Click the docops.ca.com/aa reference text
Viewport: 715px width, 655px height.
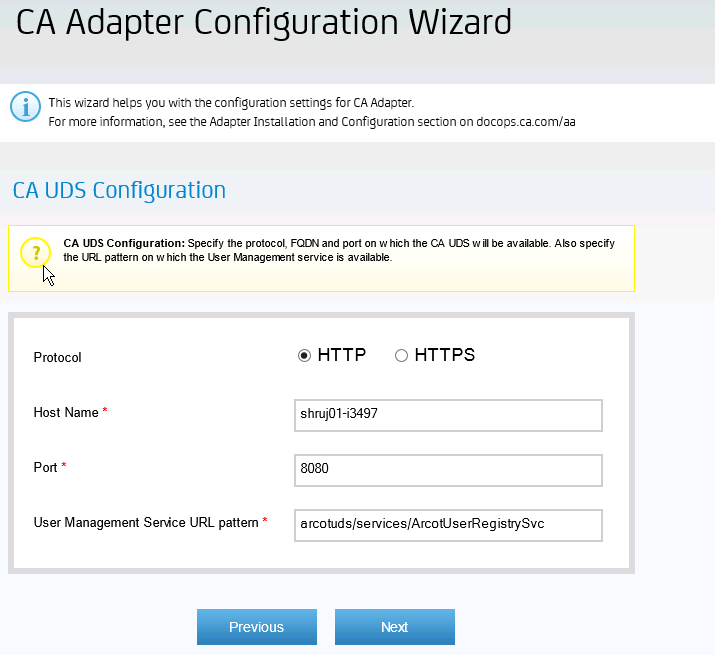(x=526, y=122)
